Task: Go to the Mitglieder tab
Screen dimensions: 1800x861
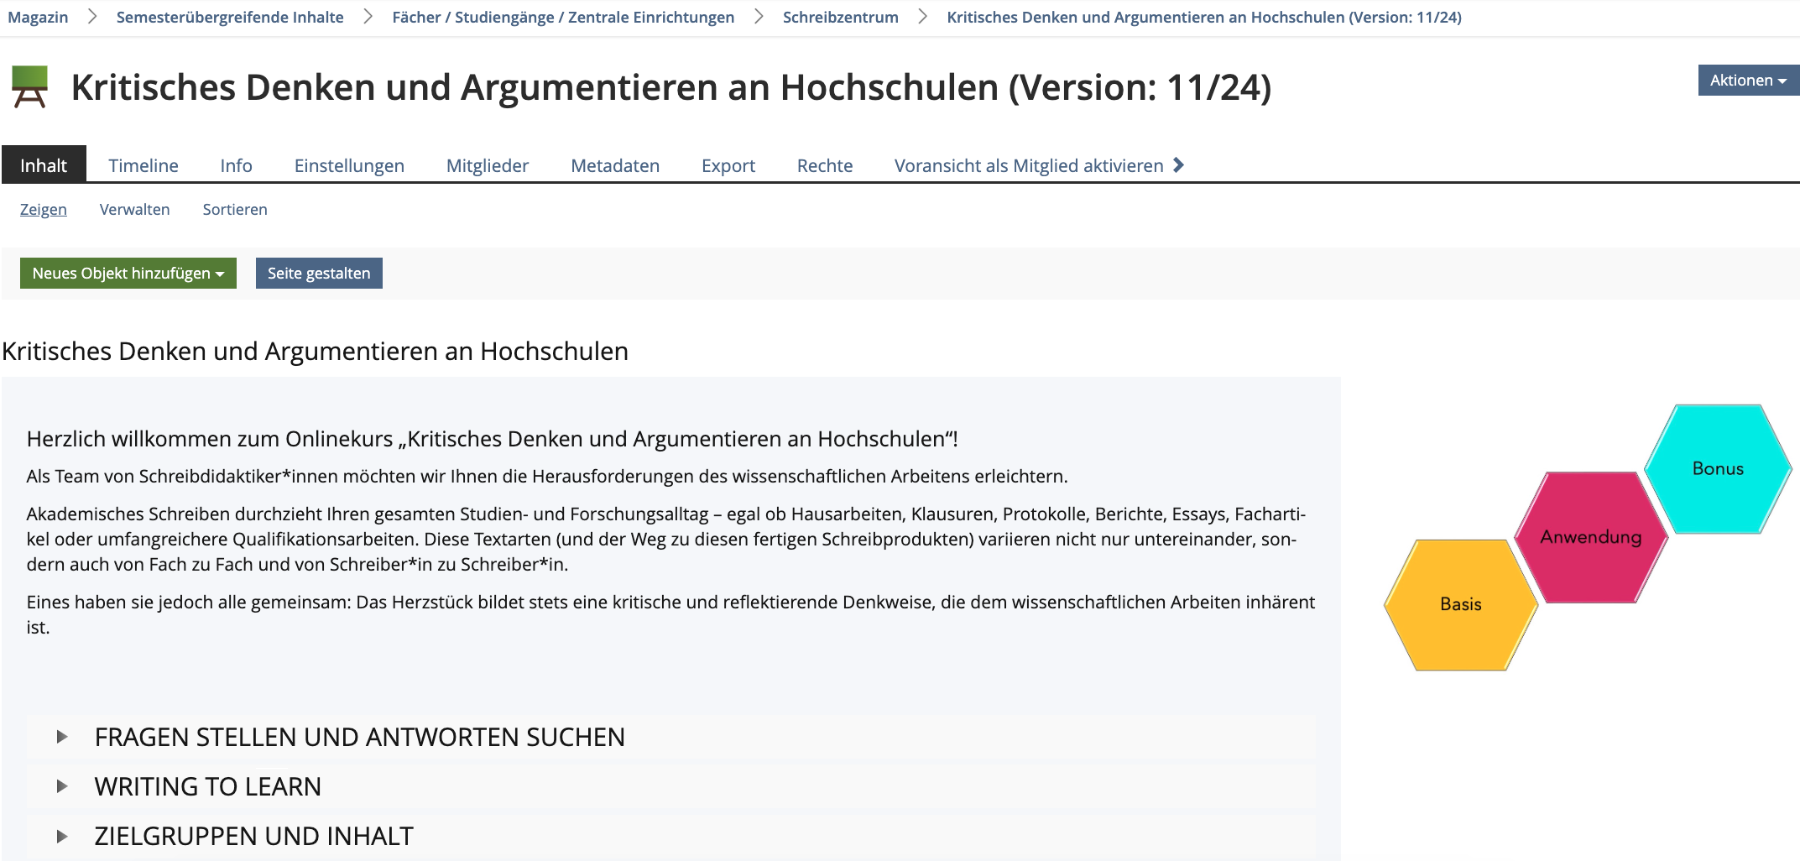Action: tap(487, 165)
